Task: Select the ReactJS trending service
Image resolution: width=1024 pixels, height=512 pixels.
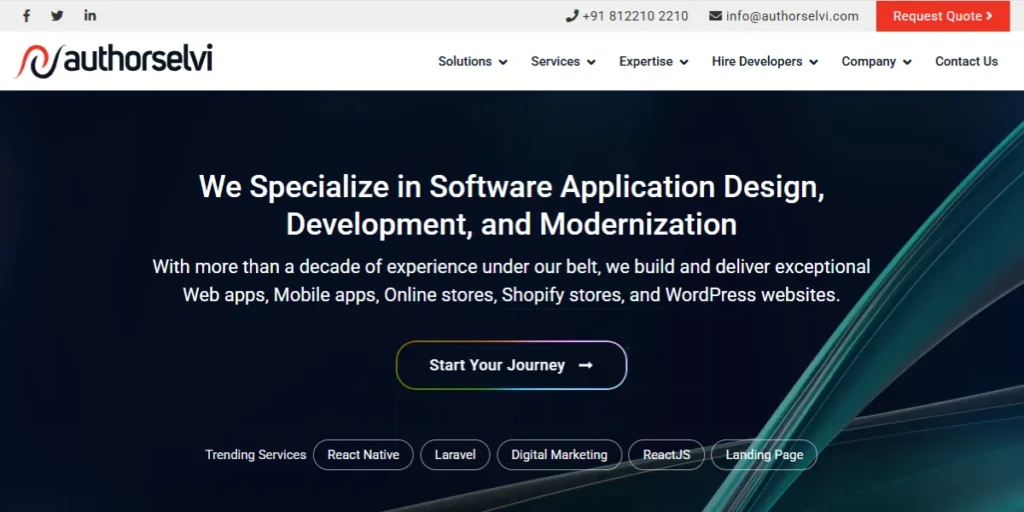Action: [666, 455]
